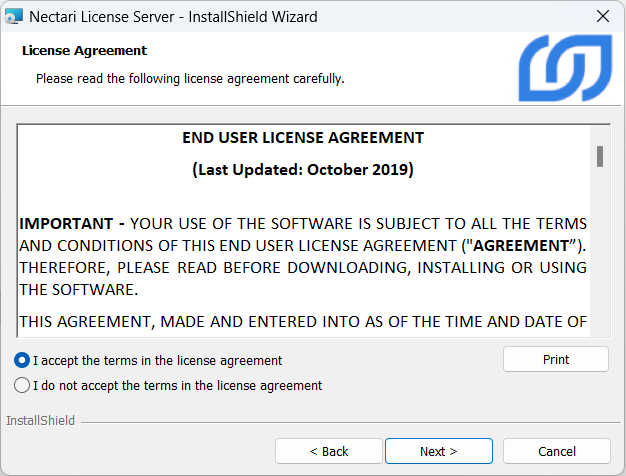
Task: Click the Last Updated October 2019 line
Action: point(303,169)
